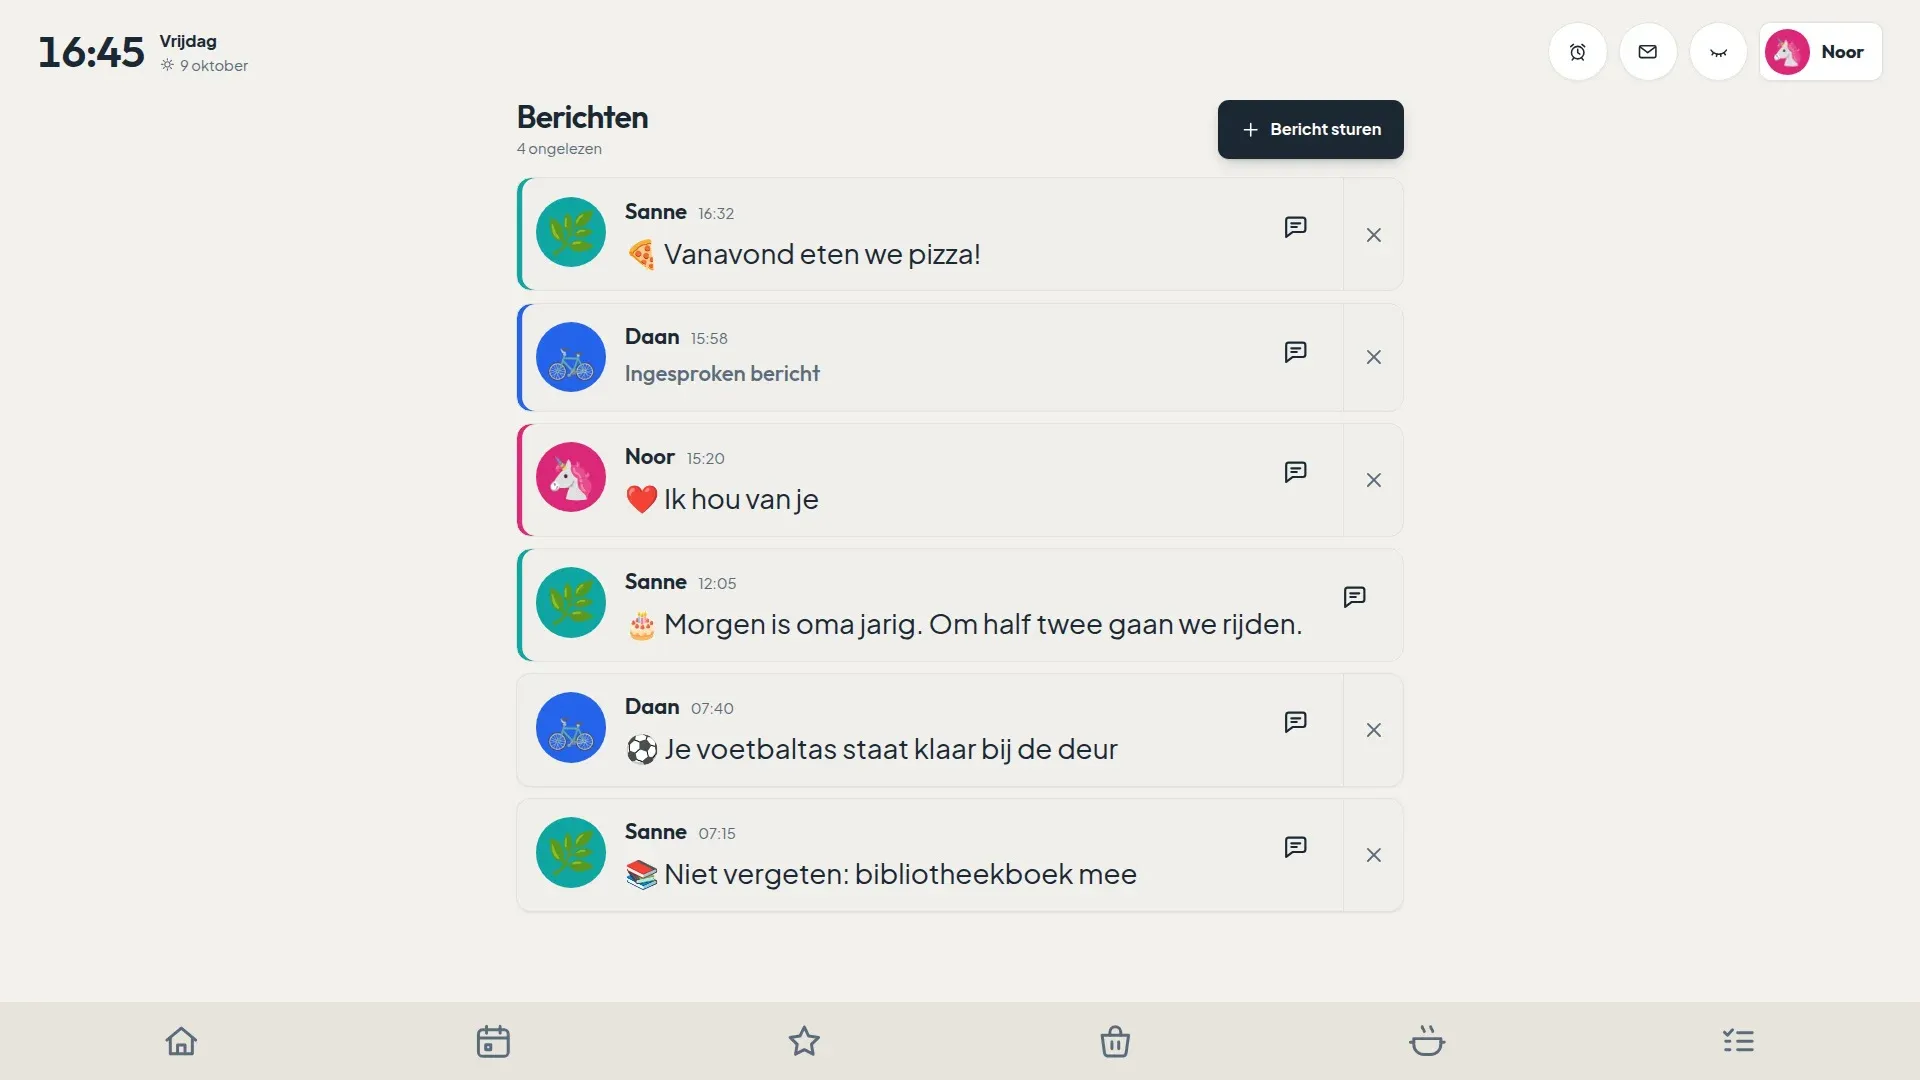Dismiss Daan's 15:58 voice message

[x=1373, y=357]
